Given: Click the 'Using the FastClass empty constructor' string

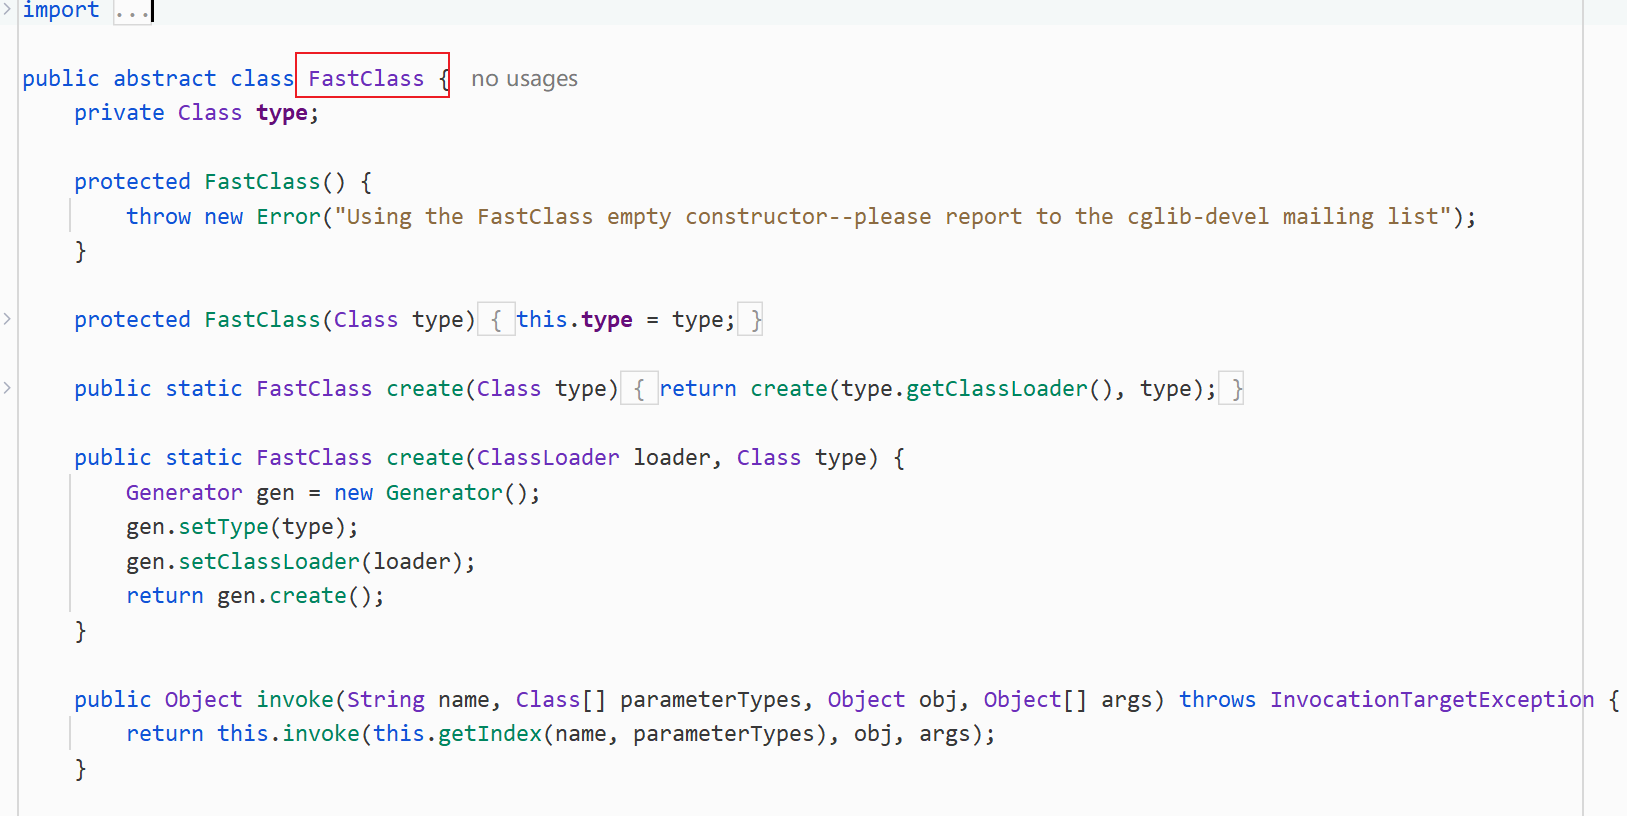Looking at the screenshot, I should 893,217.
